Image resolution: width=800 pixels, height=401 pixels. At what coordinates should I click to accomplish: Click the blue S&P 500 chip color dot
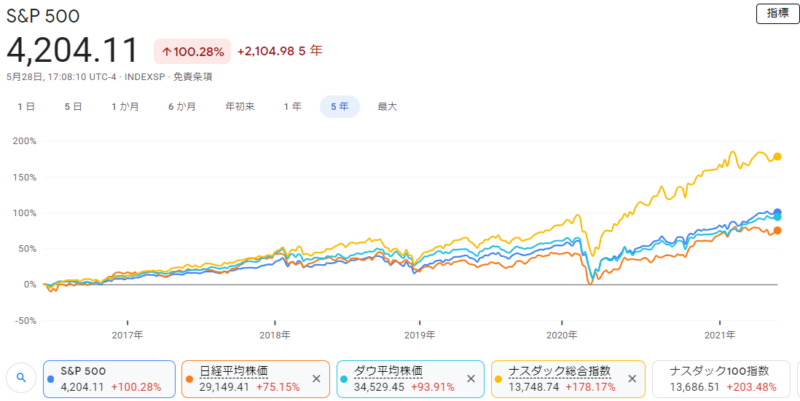pos(51,379)
